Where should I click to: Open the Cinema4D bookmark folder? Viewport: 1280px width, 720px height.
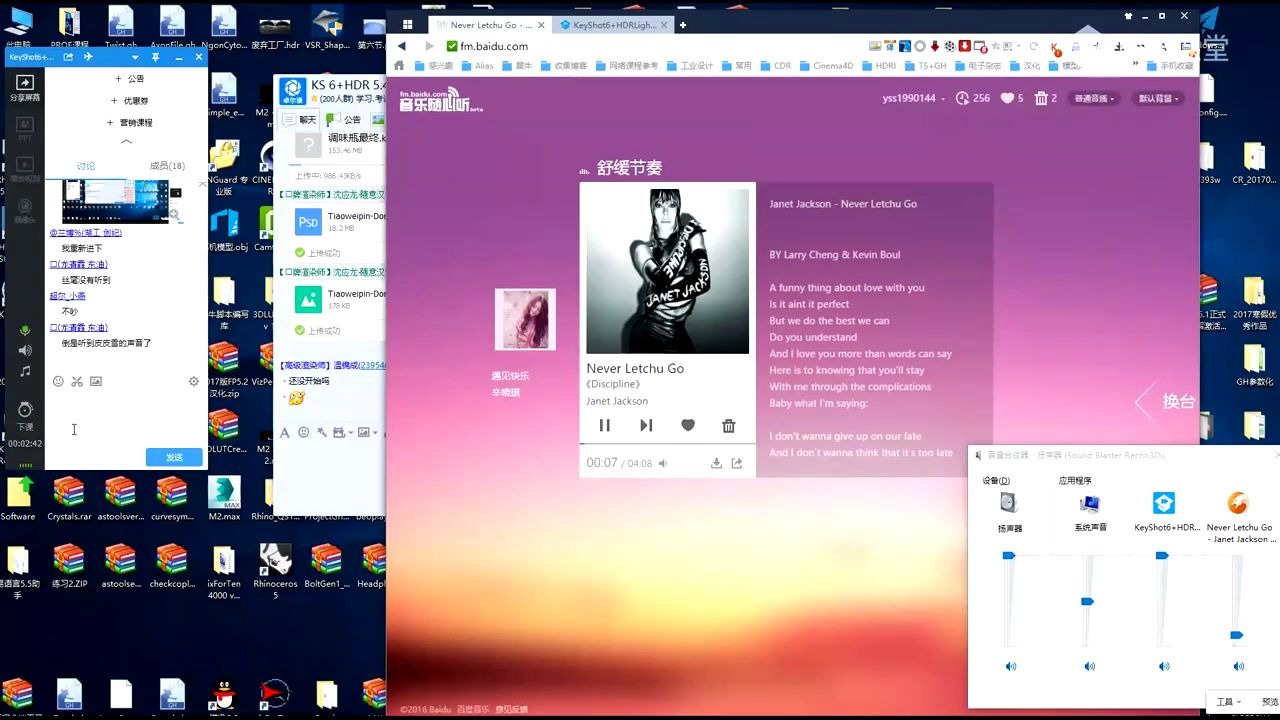(x=825, y=66)
